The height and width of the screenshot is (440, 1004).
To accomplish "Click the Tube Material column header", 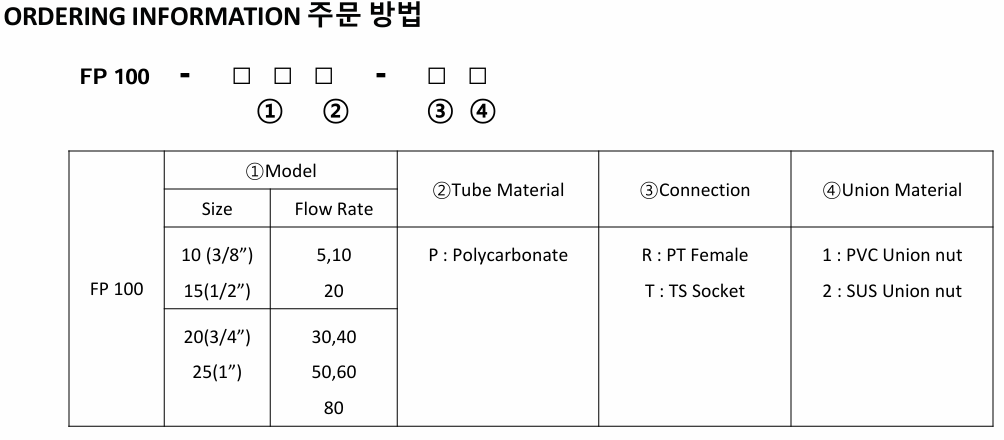I will (x=498, y=190).
